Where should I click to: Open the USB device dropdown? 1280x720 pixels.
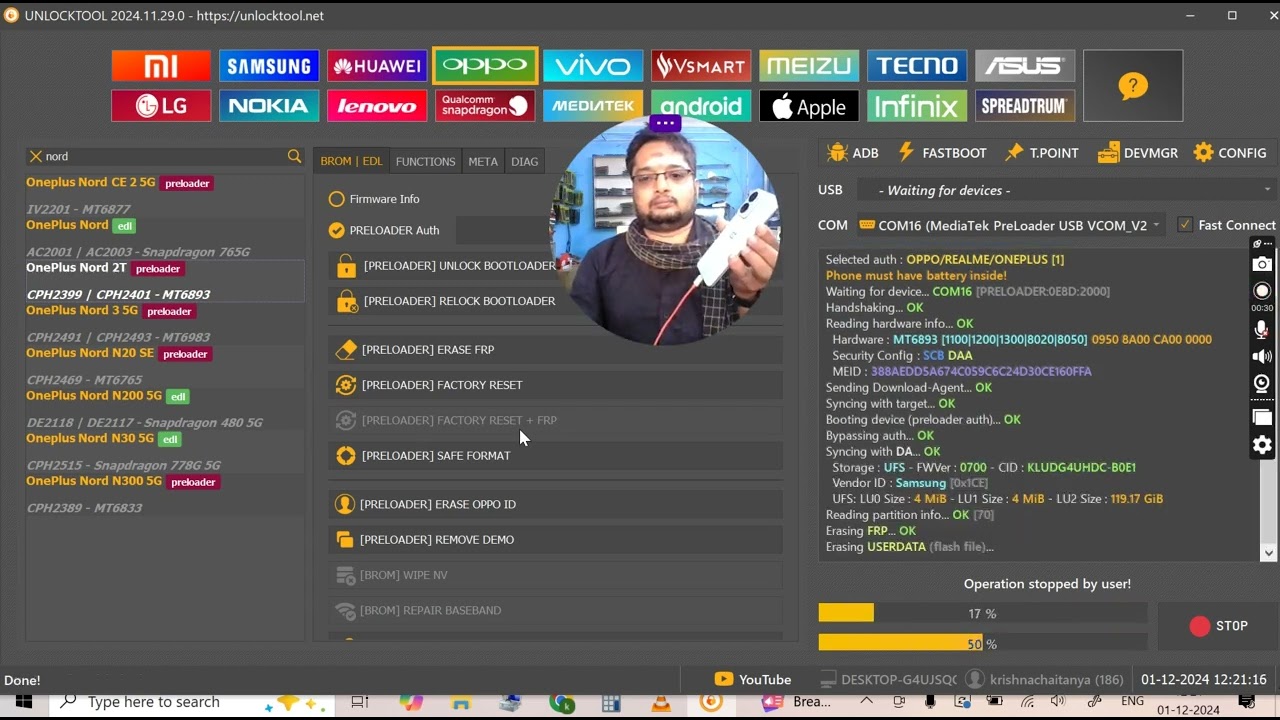pos(1065,190)
